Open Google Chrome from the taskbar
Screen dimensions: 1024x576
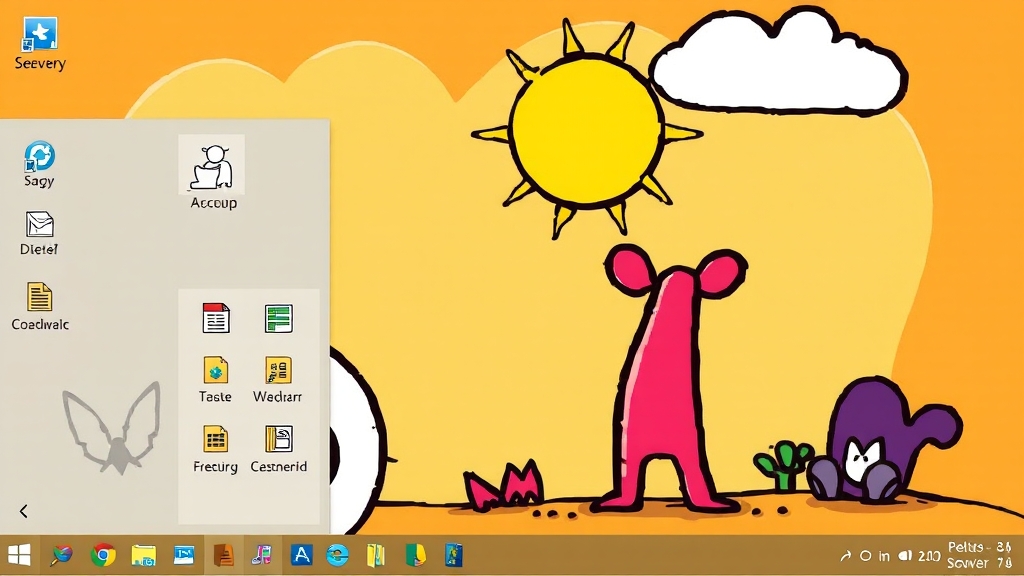[x=103, y=555]
